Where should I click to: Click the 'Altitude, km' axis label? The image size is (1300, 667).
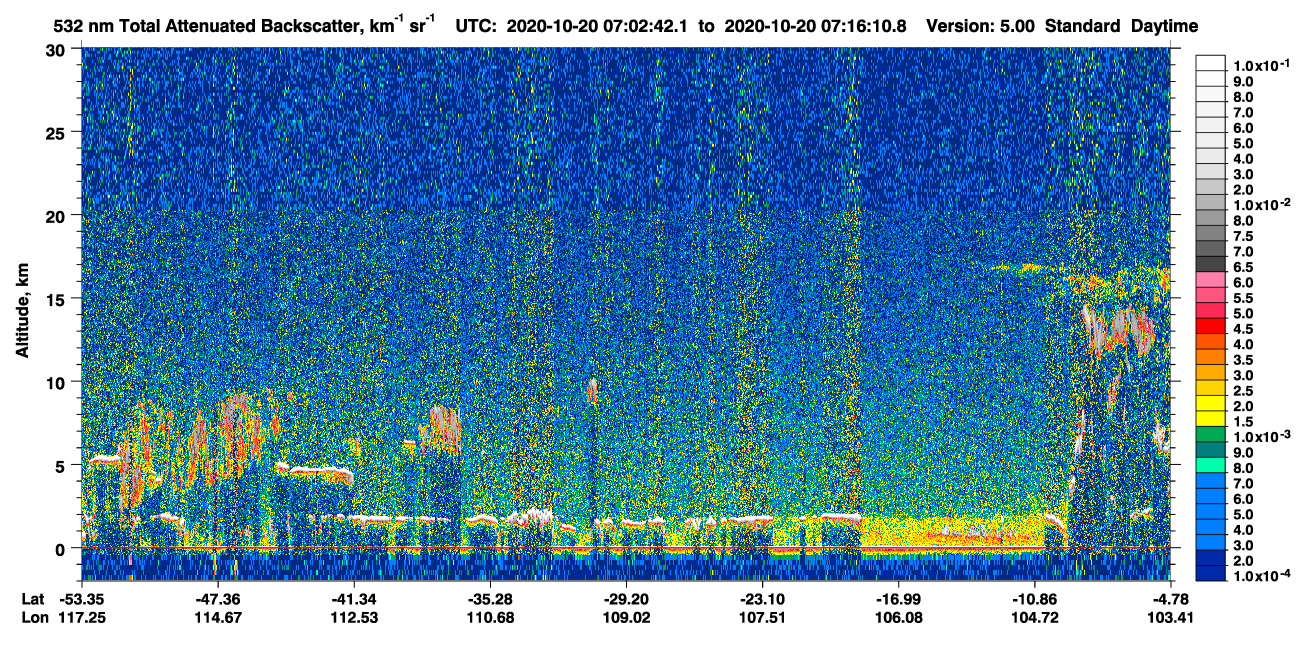(x=22, y=312)
